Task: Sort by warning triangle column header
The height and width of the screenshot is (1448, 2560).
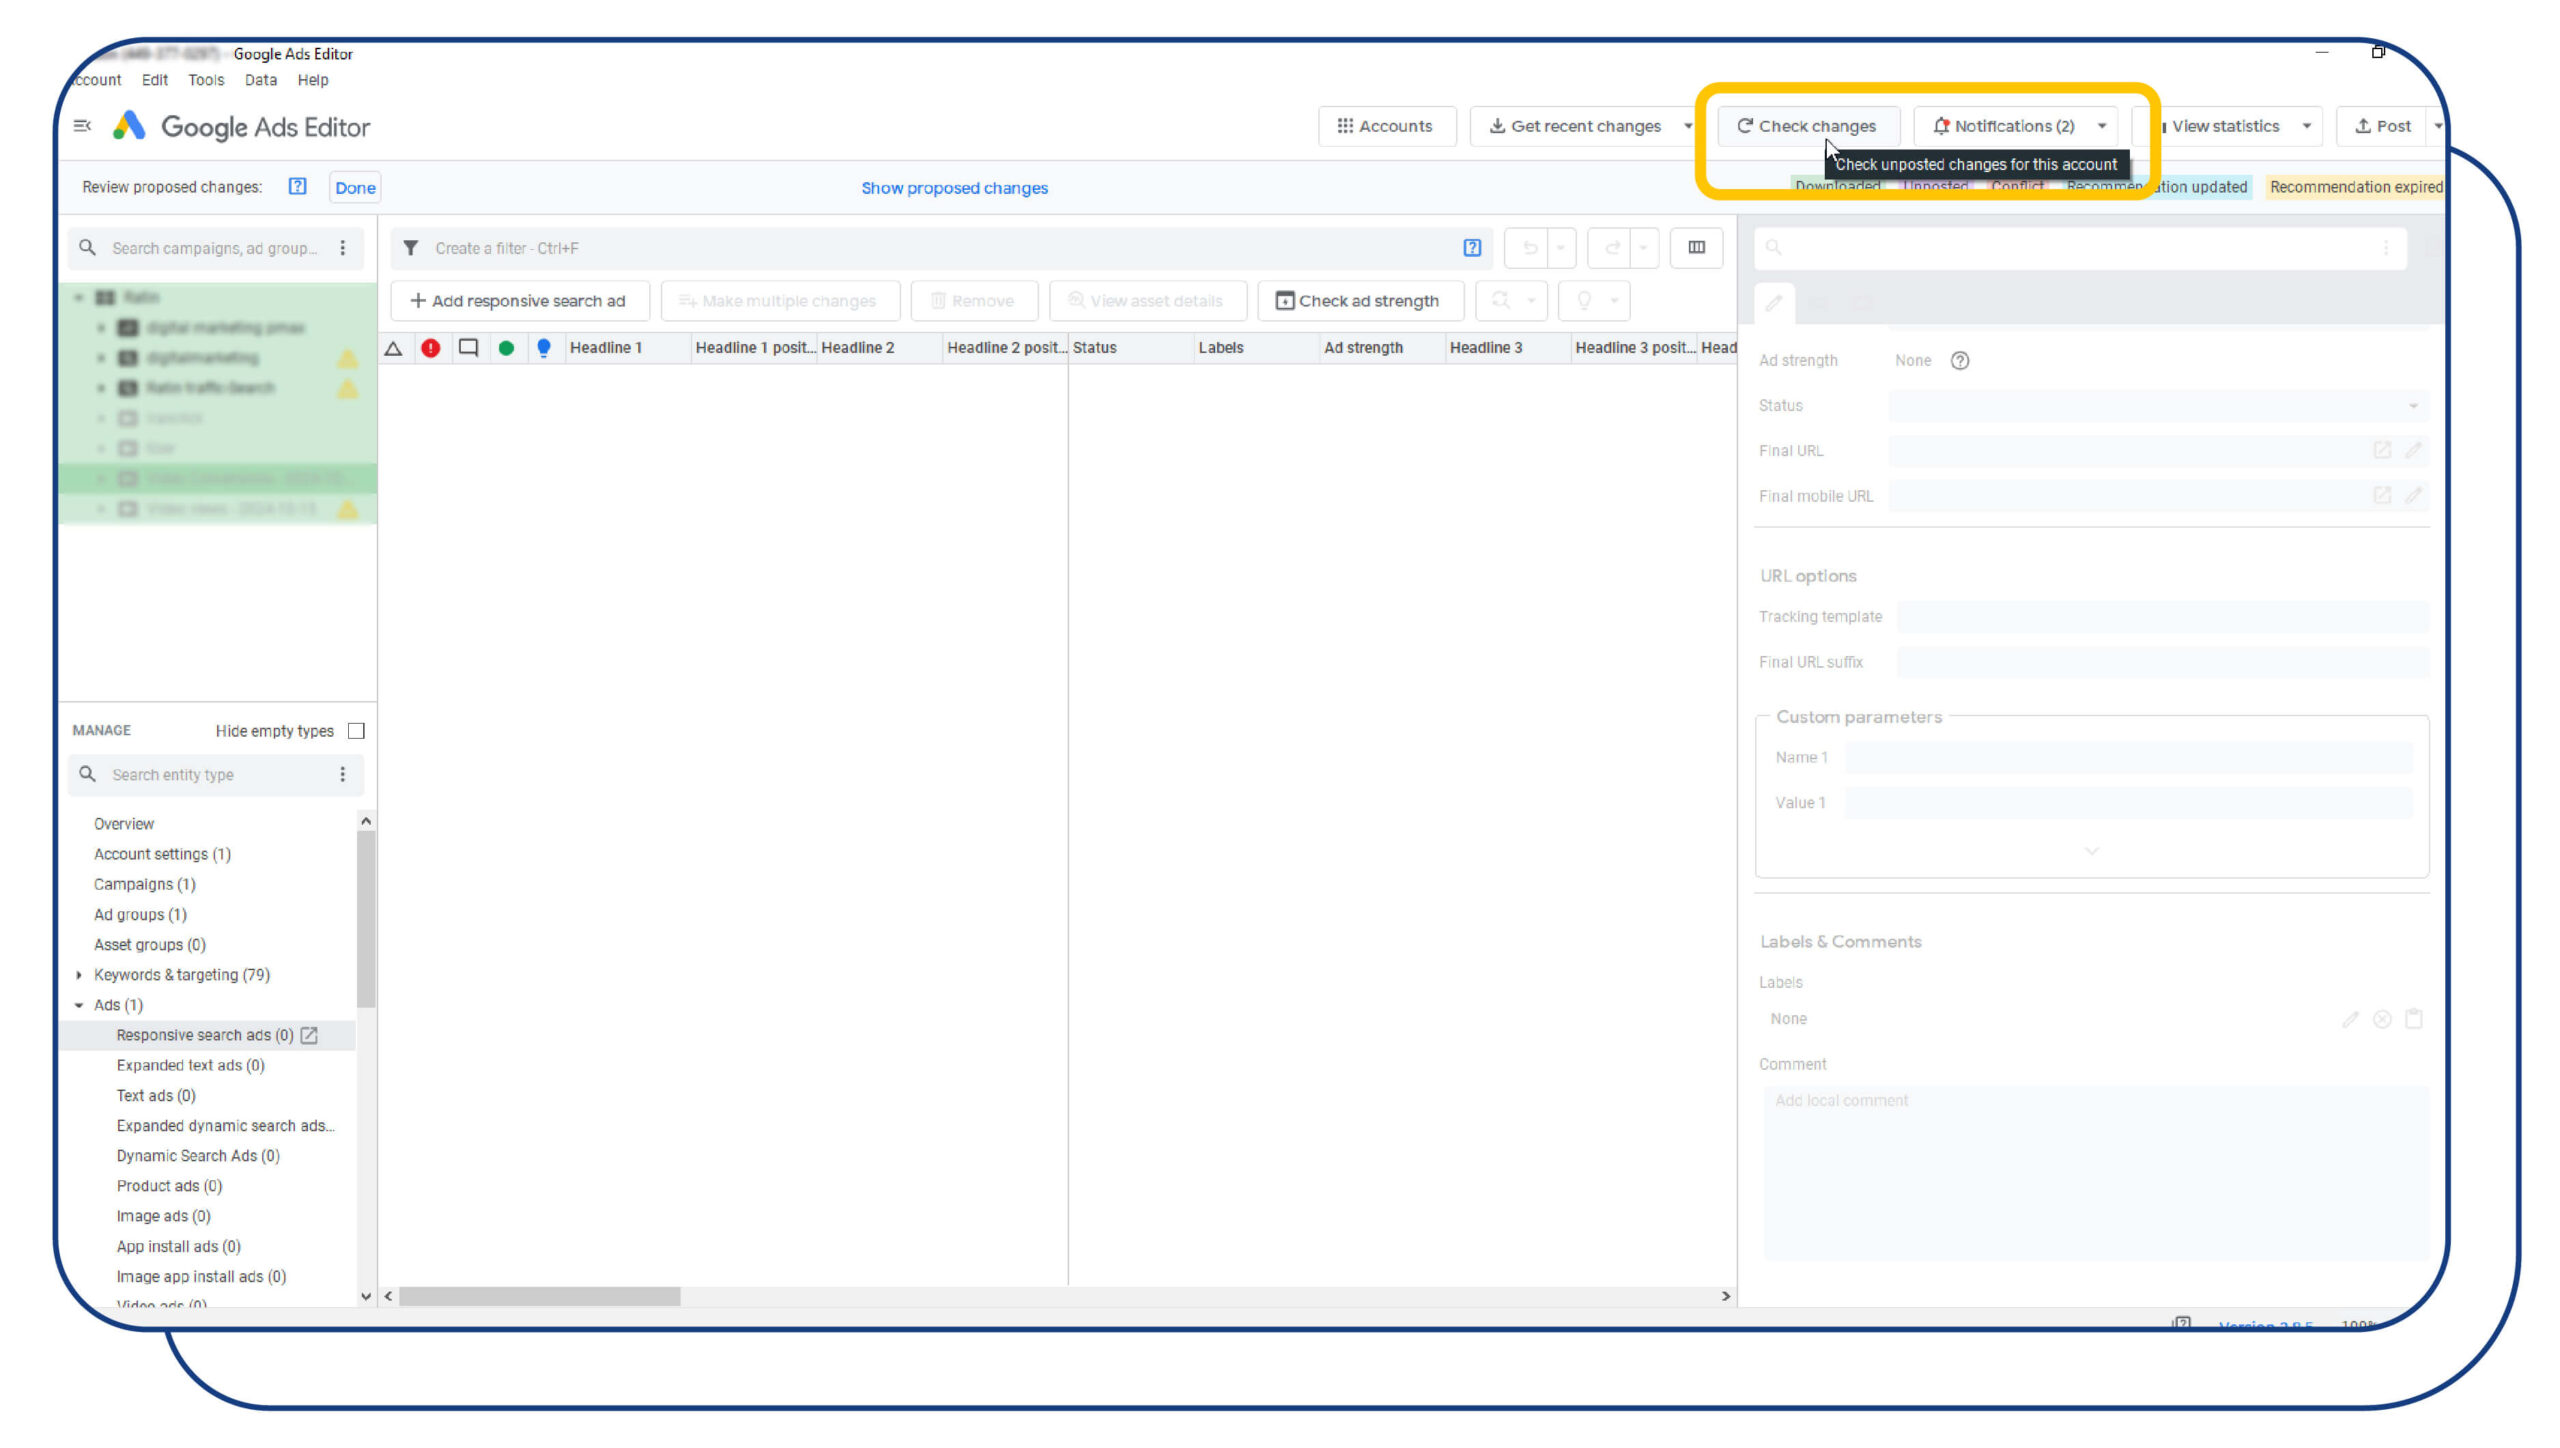Action: pyautogui.click(x=394, y=348)
